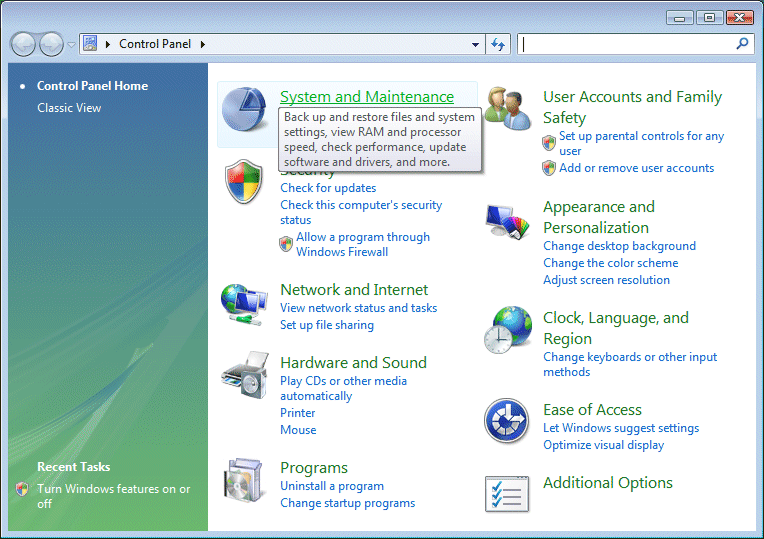This screenshot has width=764, height=539.
Task: Click the Additional Options checklist icon
Action: [508, 493]
